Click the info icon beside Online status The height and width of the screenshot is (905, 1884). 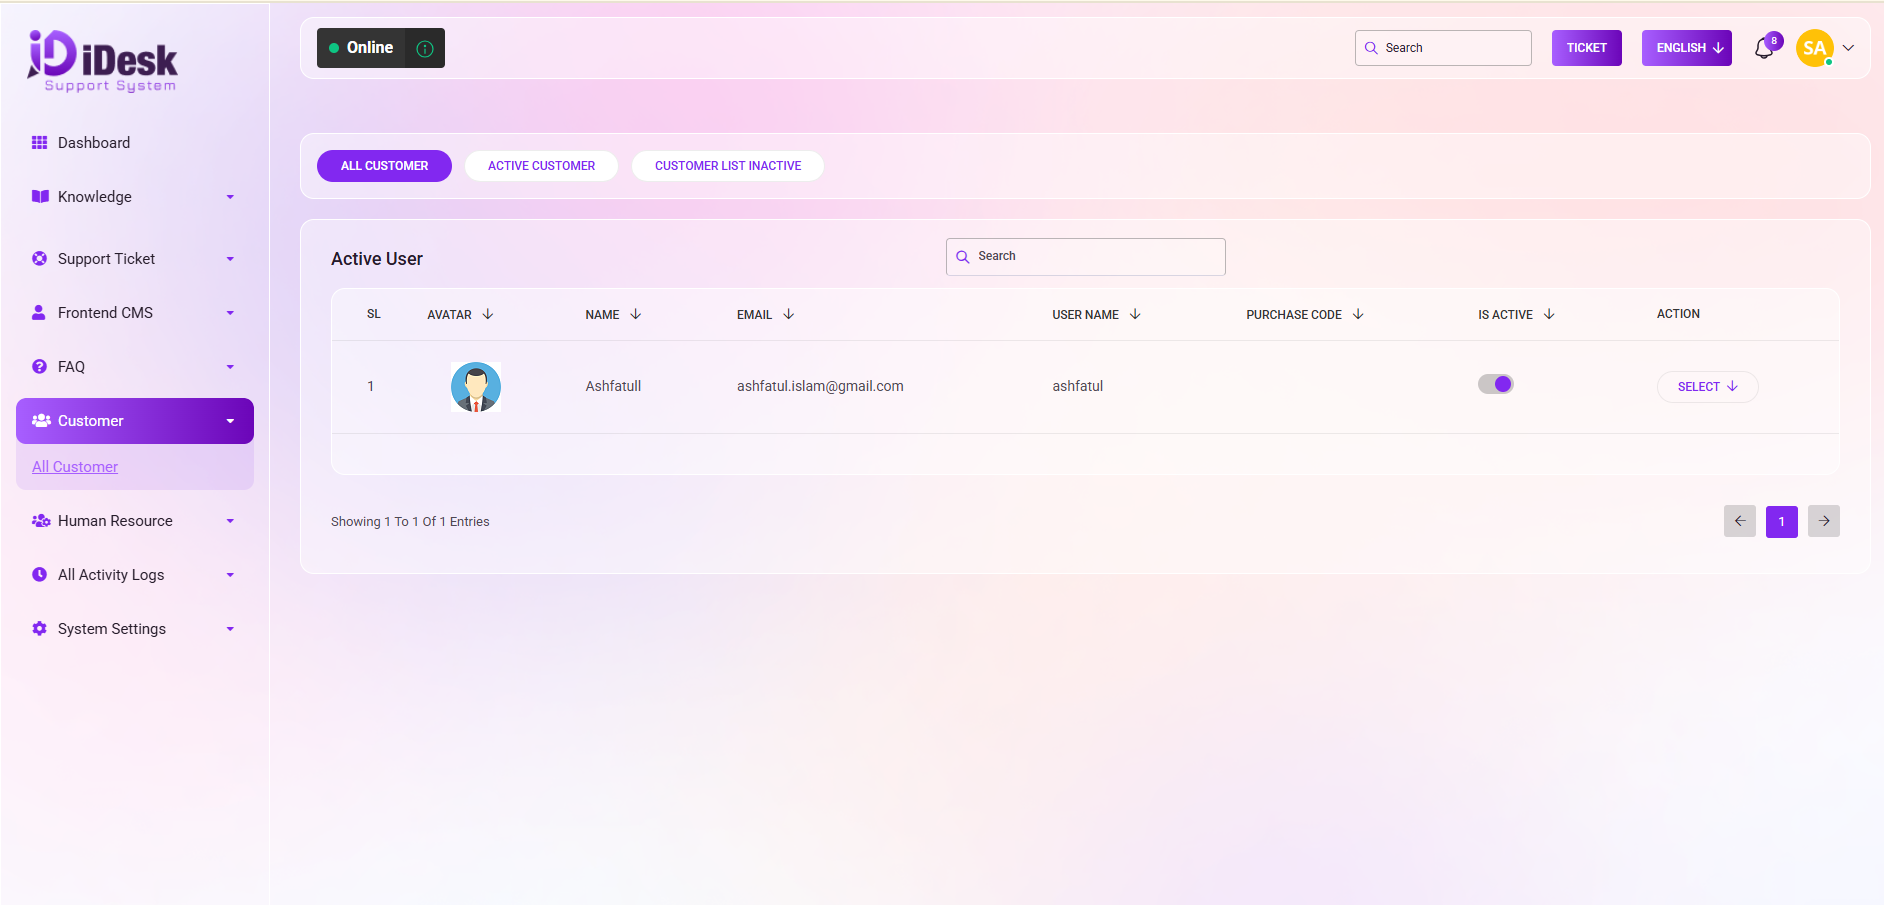point(425,49)
